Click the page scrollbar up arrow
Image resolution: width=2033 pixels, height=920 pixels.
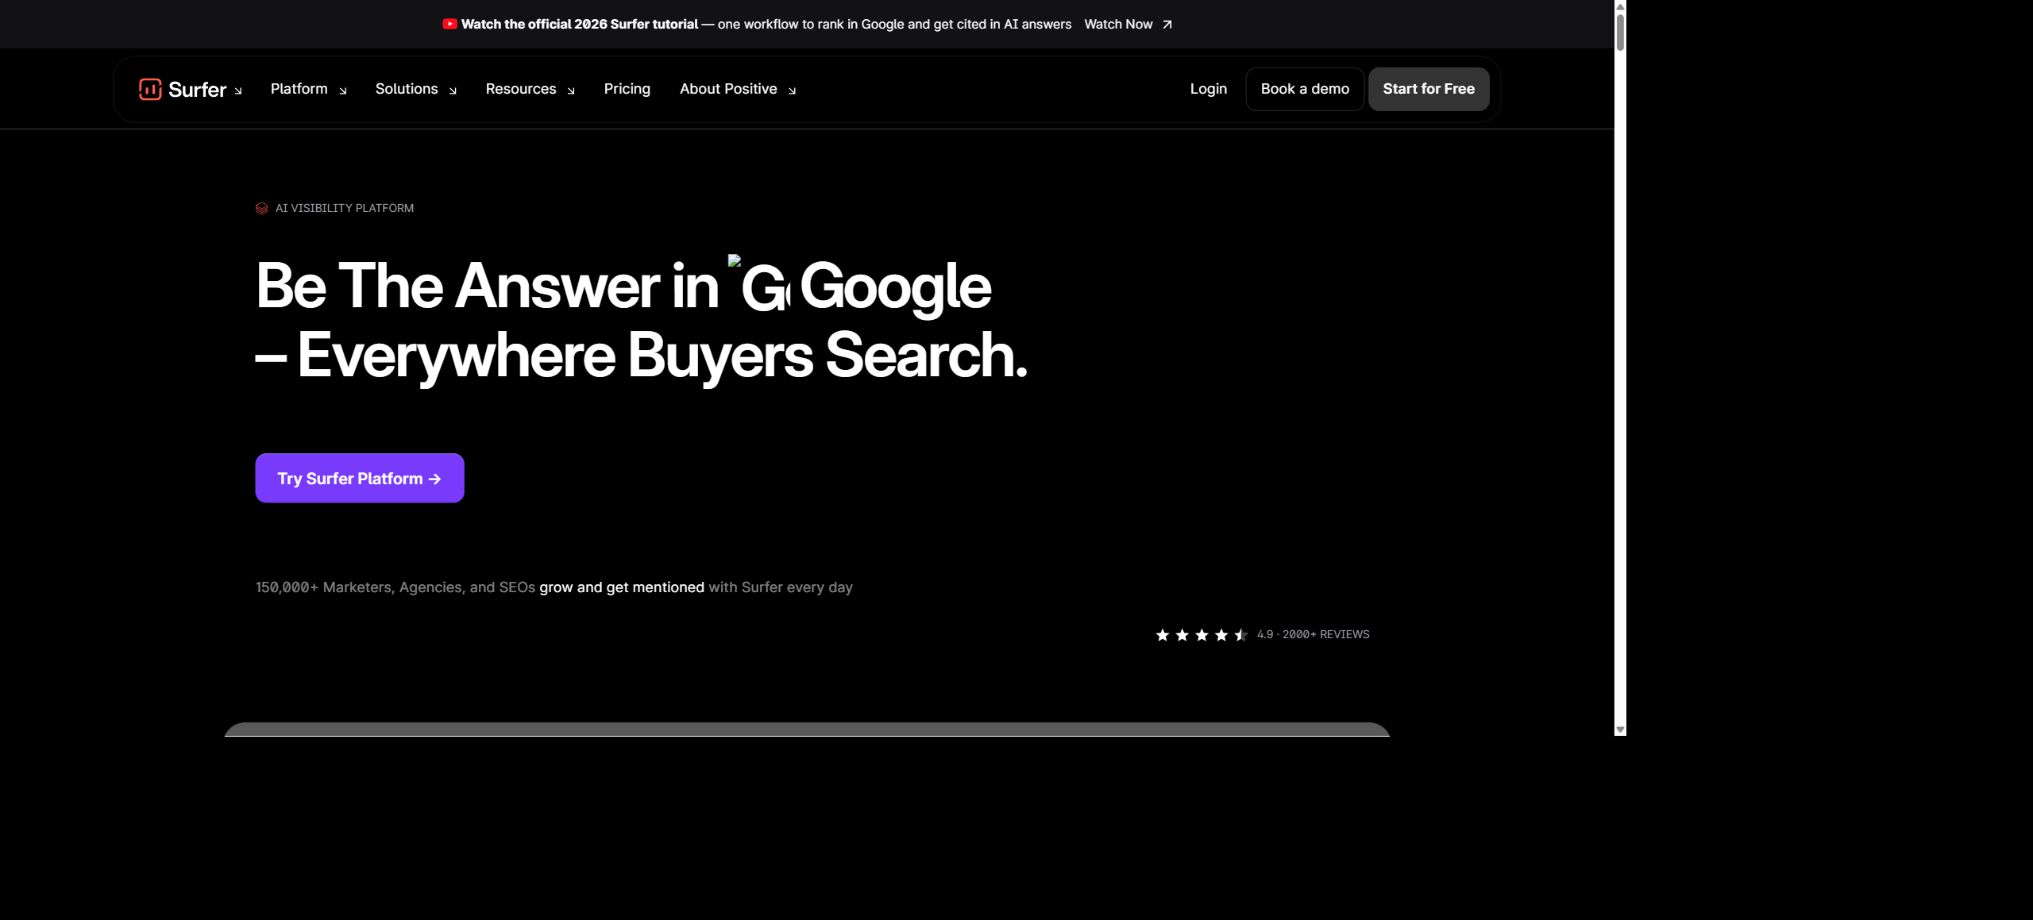click(x=1620, y=6)
